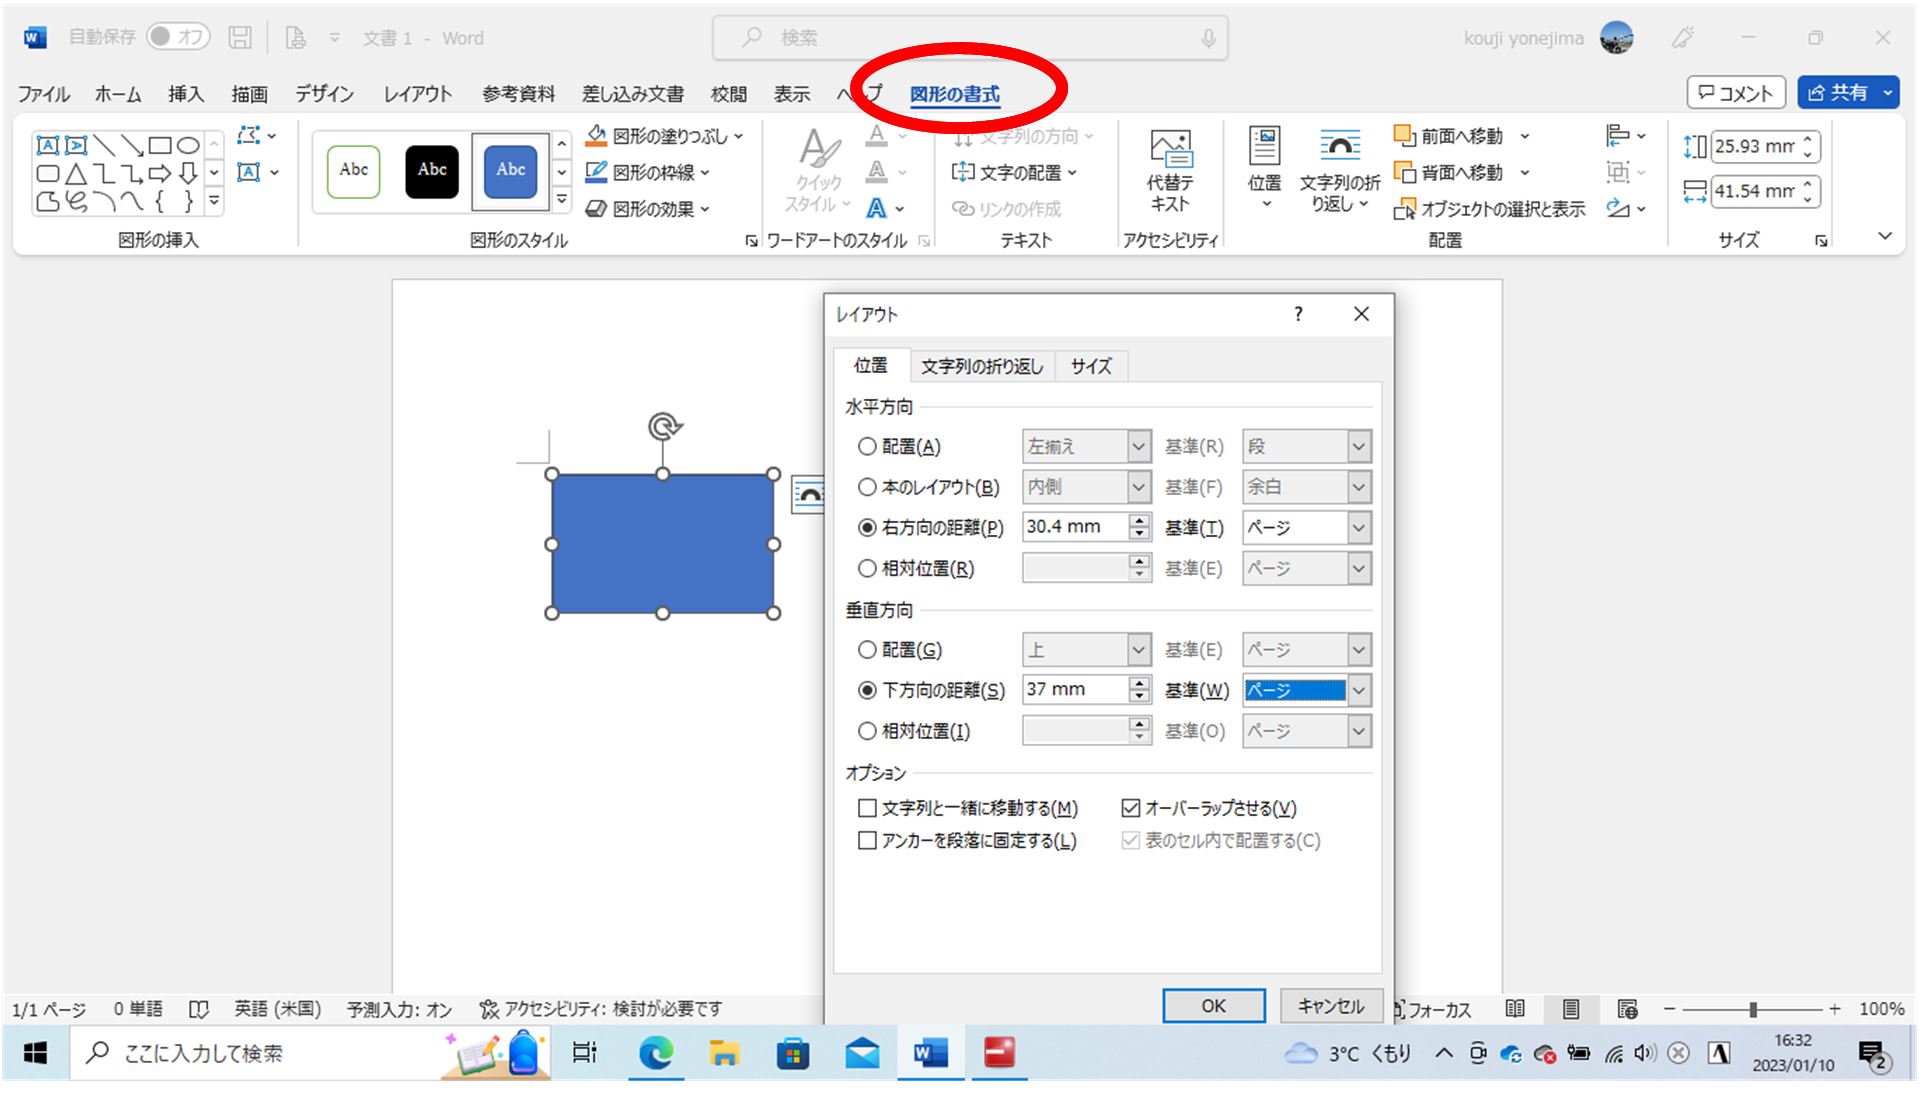The height and width of the screenshot is (1093, 1927).
Task: Select the horizontal 配置(A) radio button
Action: coord(867,447)
